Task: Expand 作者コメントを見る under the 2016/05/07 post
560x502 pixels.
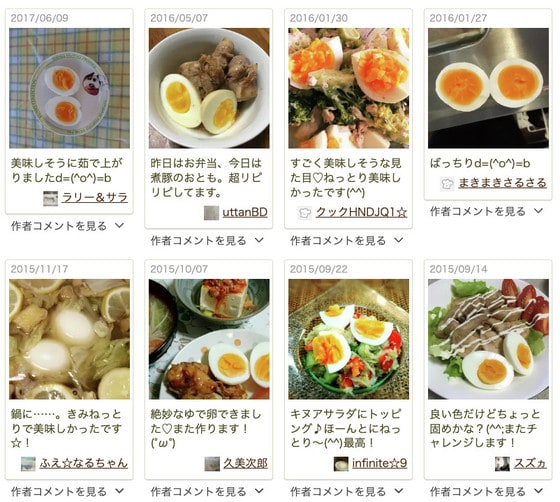Action: click(x=207, y=241)
